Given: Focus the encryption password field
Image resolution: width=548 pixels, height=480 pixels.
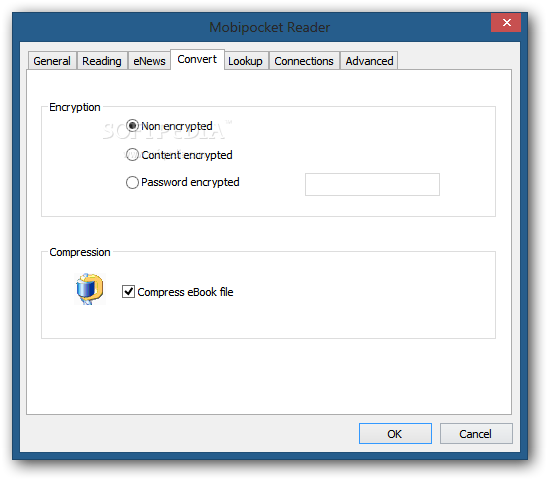Looking at the screenshot, I should (x=372, y=184).
